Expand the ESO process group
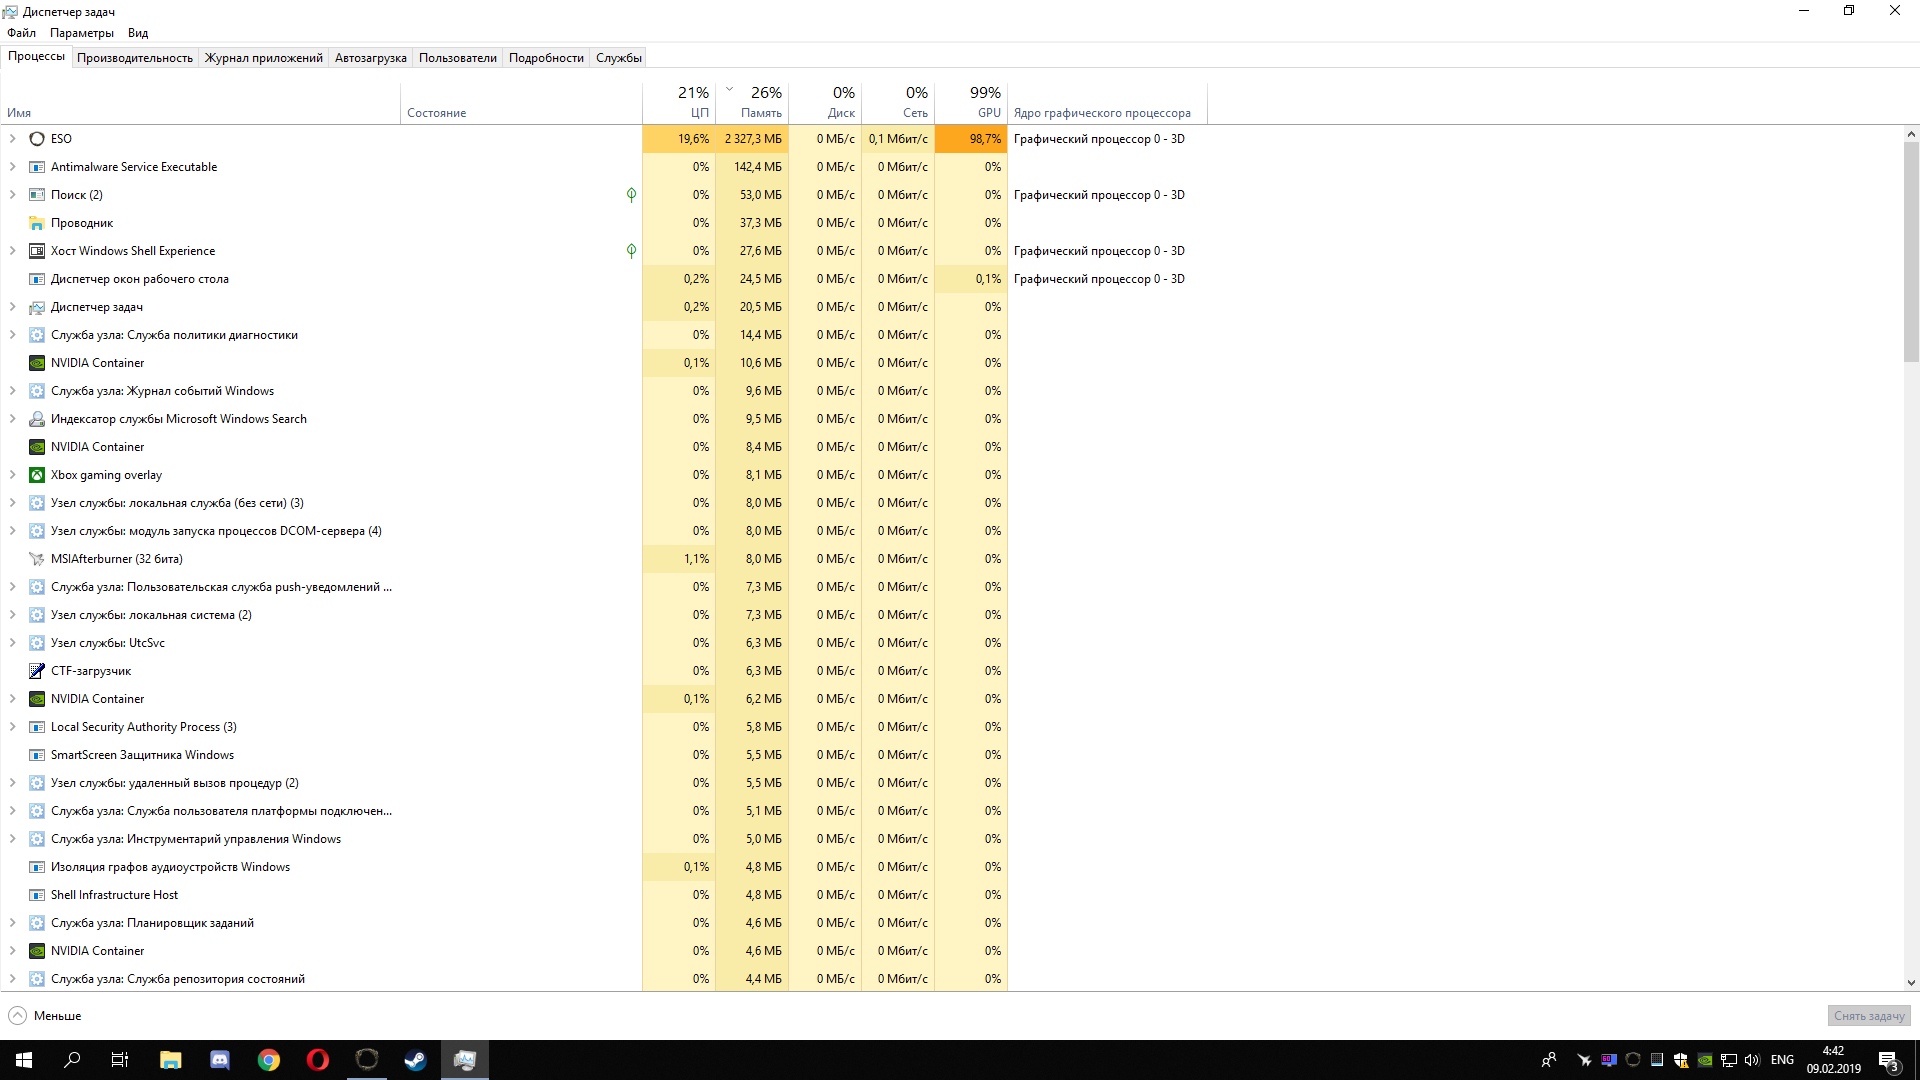 pyautogui.click(x=12, y=139)
